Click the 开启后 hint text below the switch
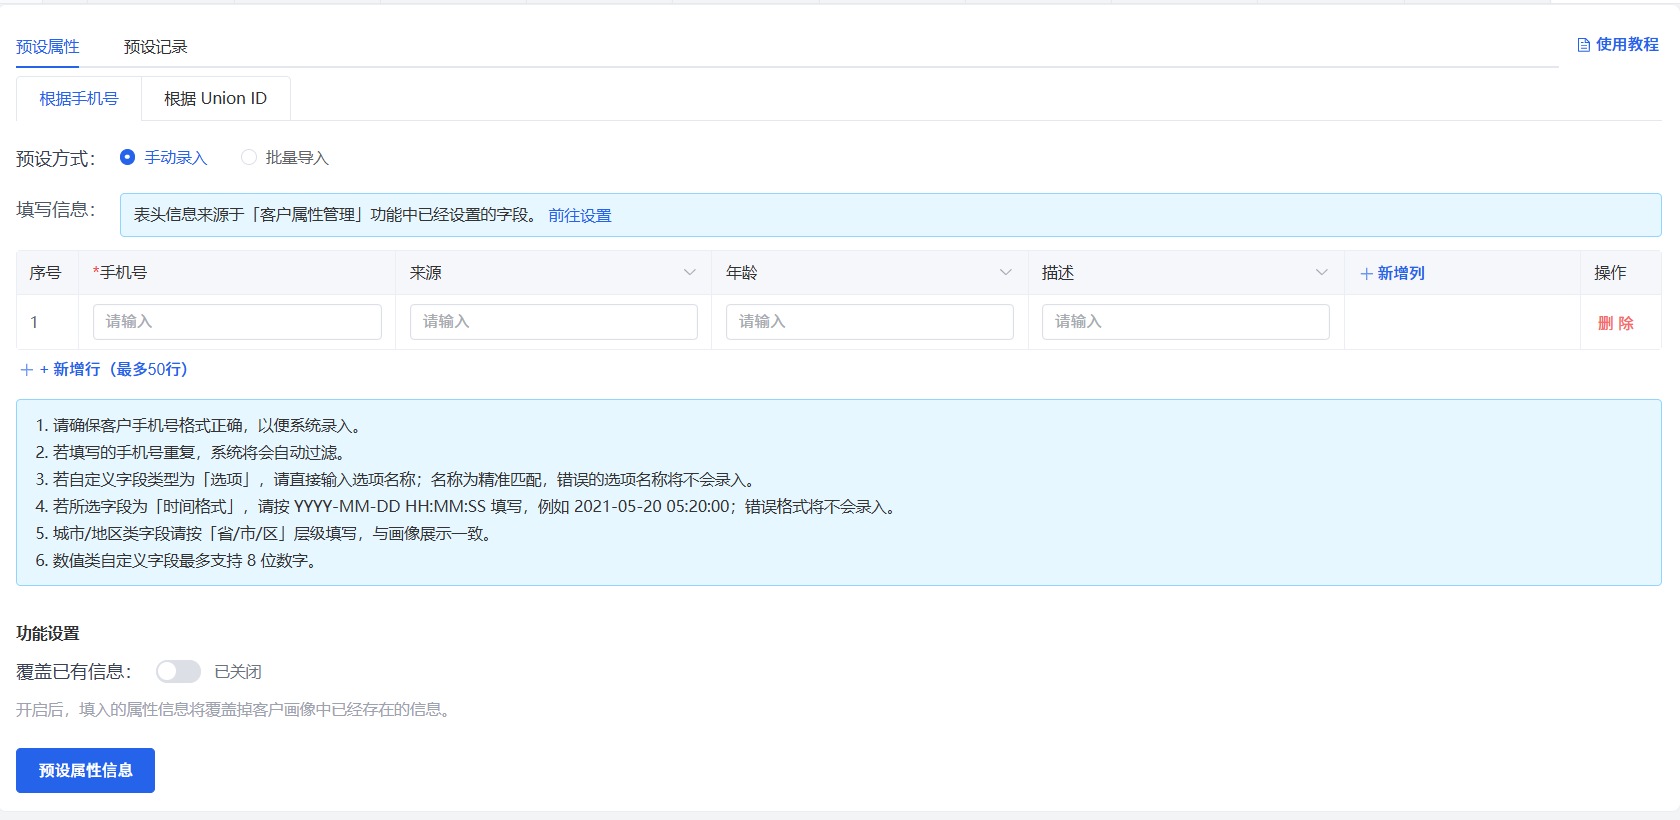Image resolution: width=1680 pixels, height=820 pixels. [x=236, y=710]
